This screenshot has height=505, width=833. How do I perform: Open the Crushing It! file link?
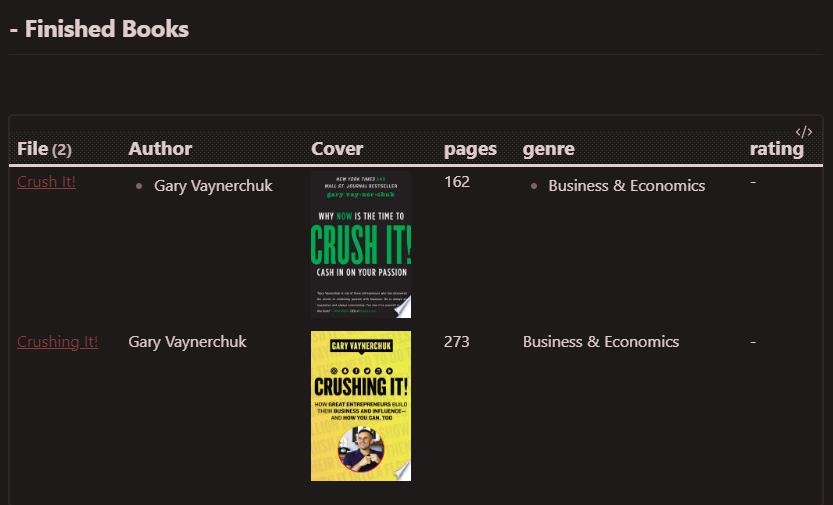coord(57,342)
